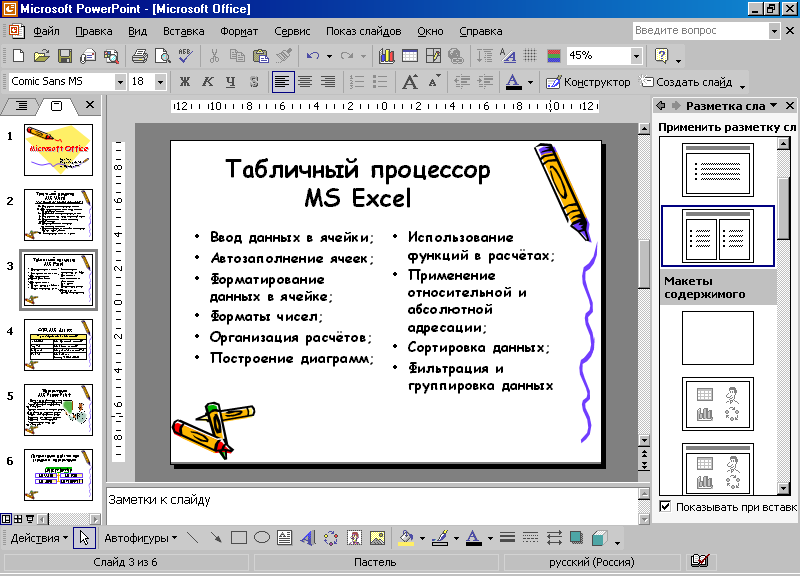The width and height of the screenshot is (800, 576).
Task: Click the Заметки к слайду notes area
Action: [372, 506]
